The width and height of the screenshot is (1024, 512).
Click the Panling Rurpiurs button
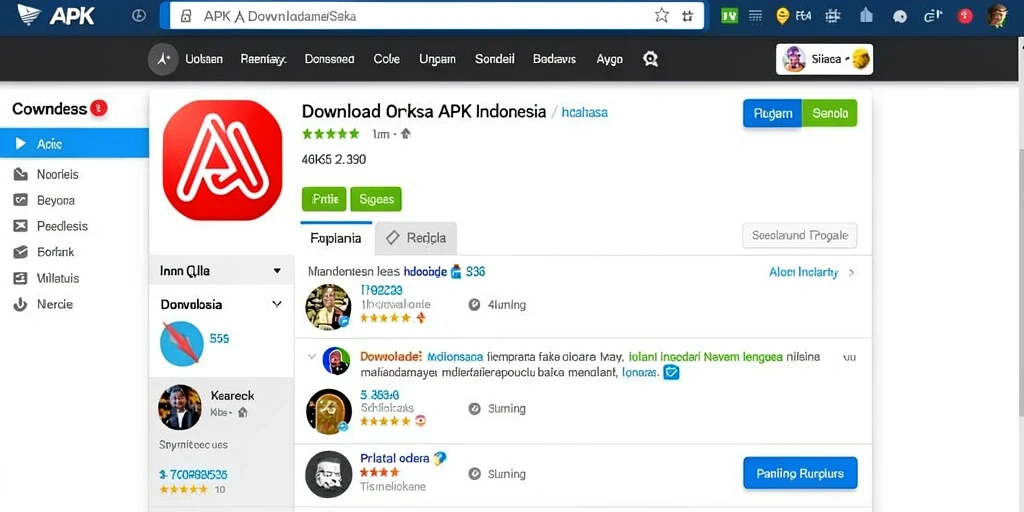[800, 473]
